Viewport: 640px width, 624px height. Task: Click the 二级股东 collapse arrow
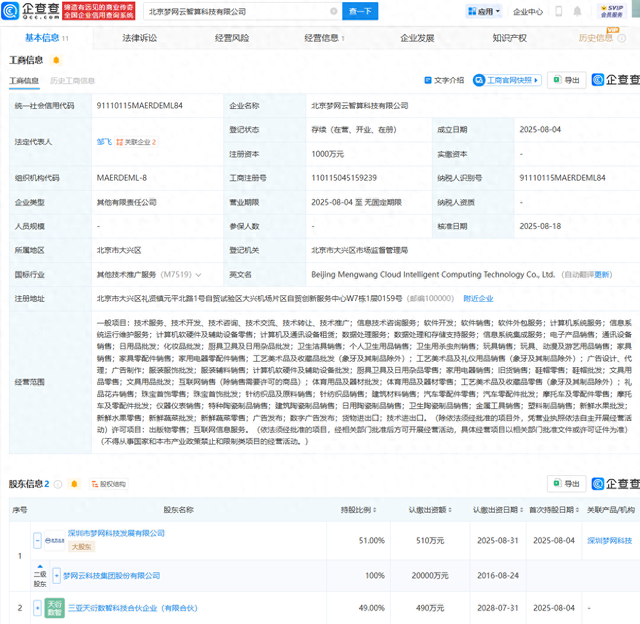coord(40,566)
